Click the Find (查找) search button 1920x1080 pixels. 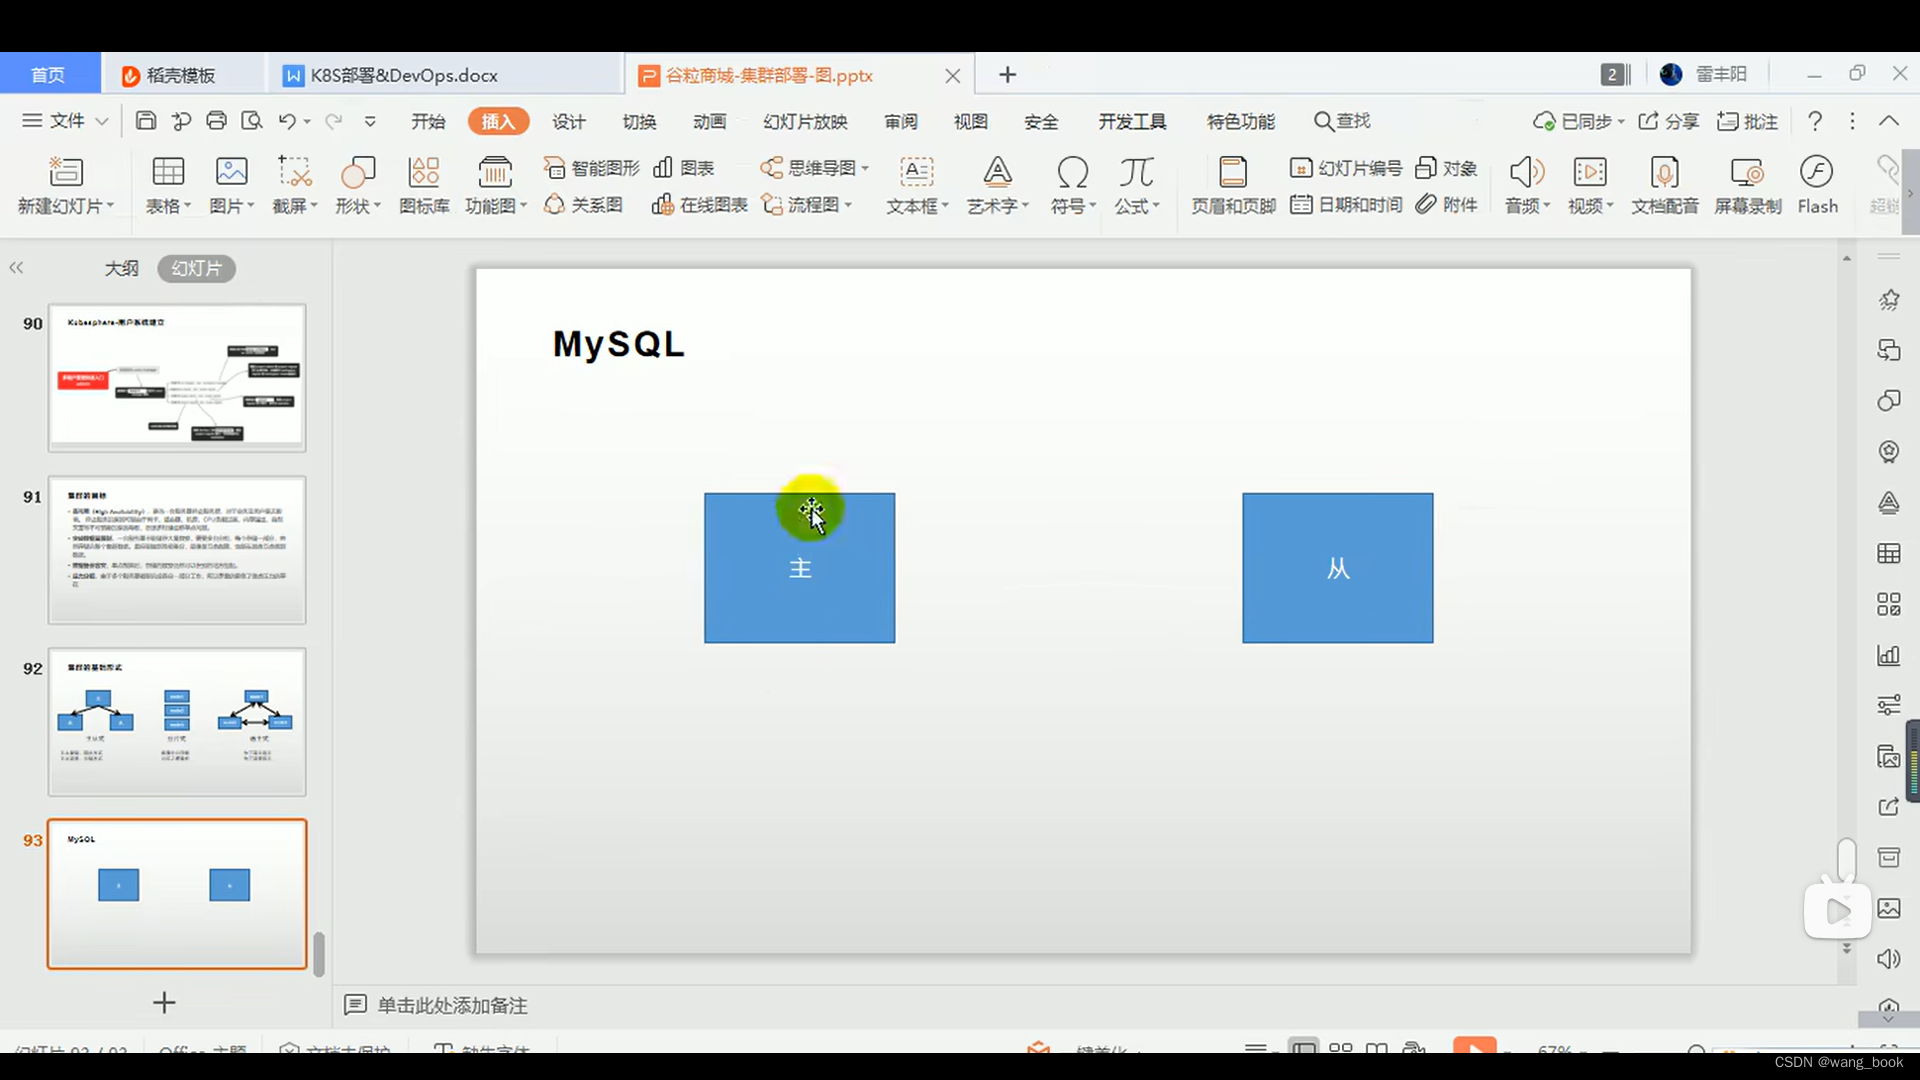click(1342, 121)
